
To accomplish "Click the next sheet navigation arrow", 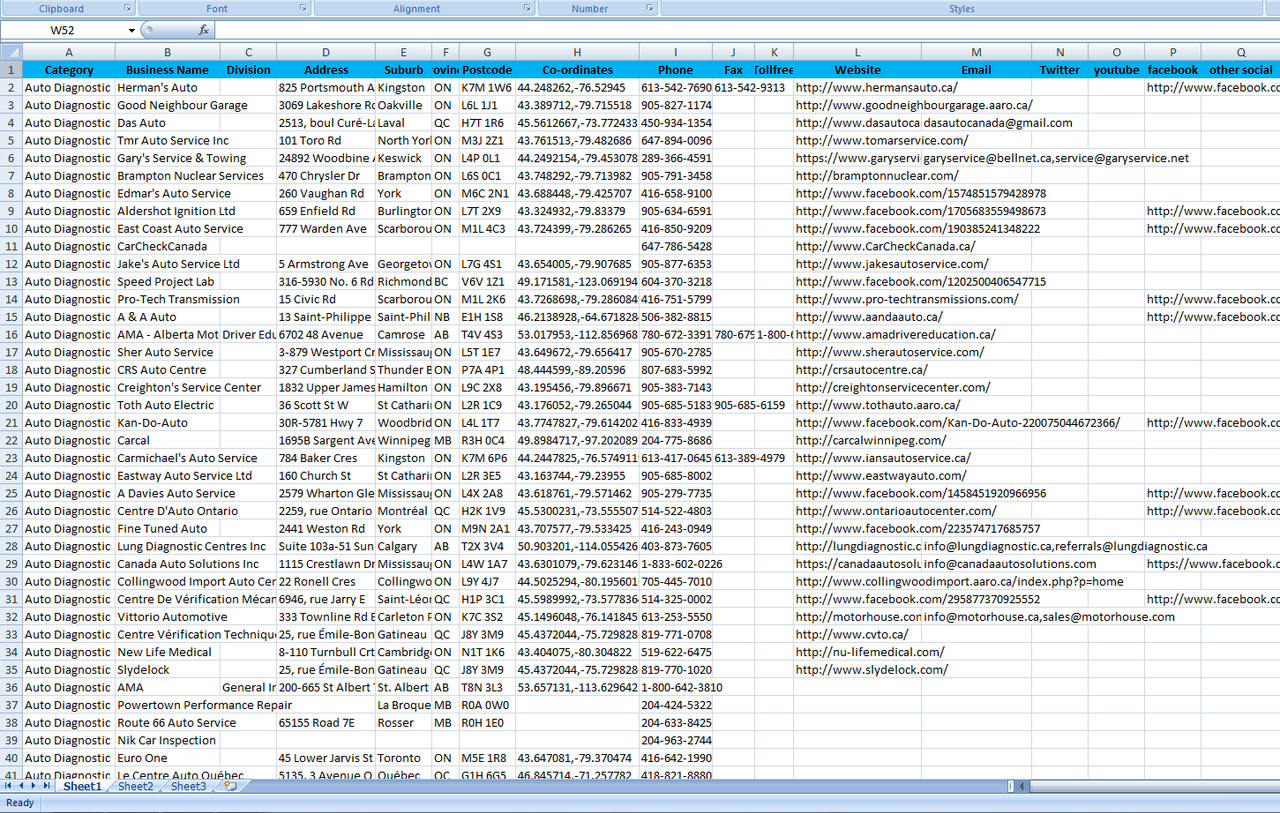I will (34, 787).
